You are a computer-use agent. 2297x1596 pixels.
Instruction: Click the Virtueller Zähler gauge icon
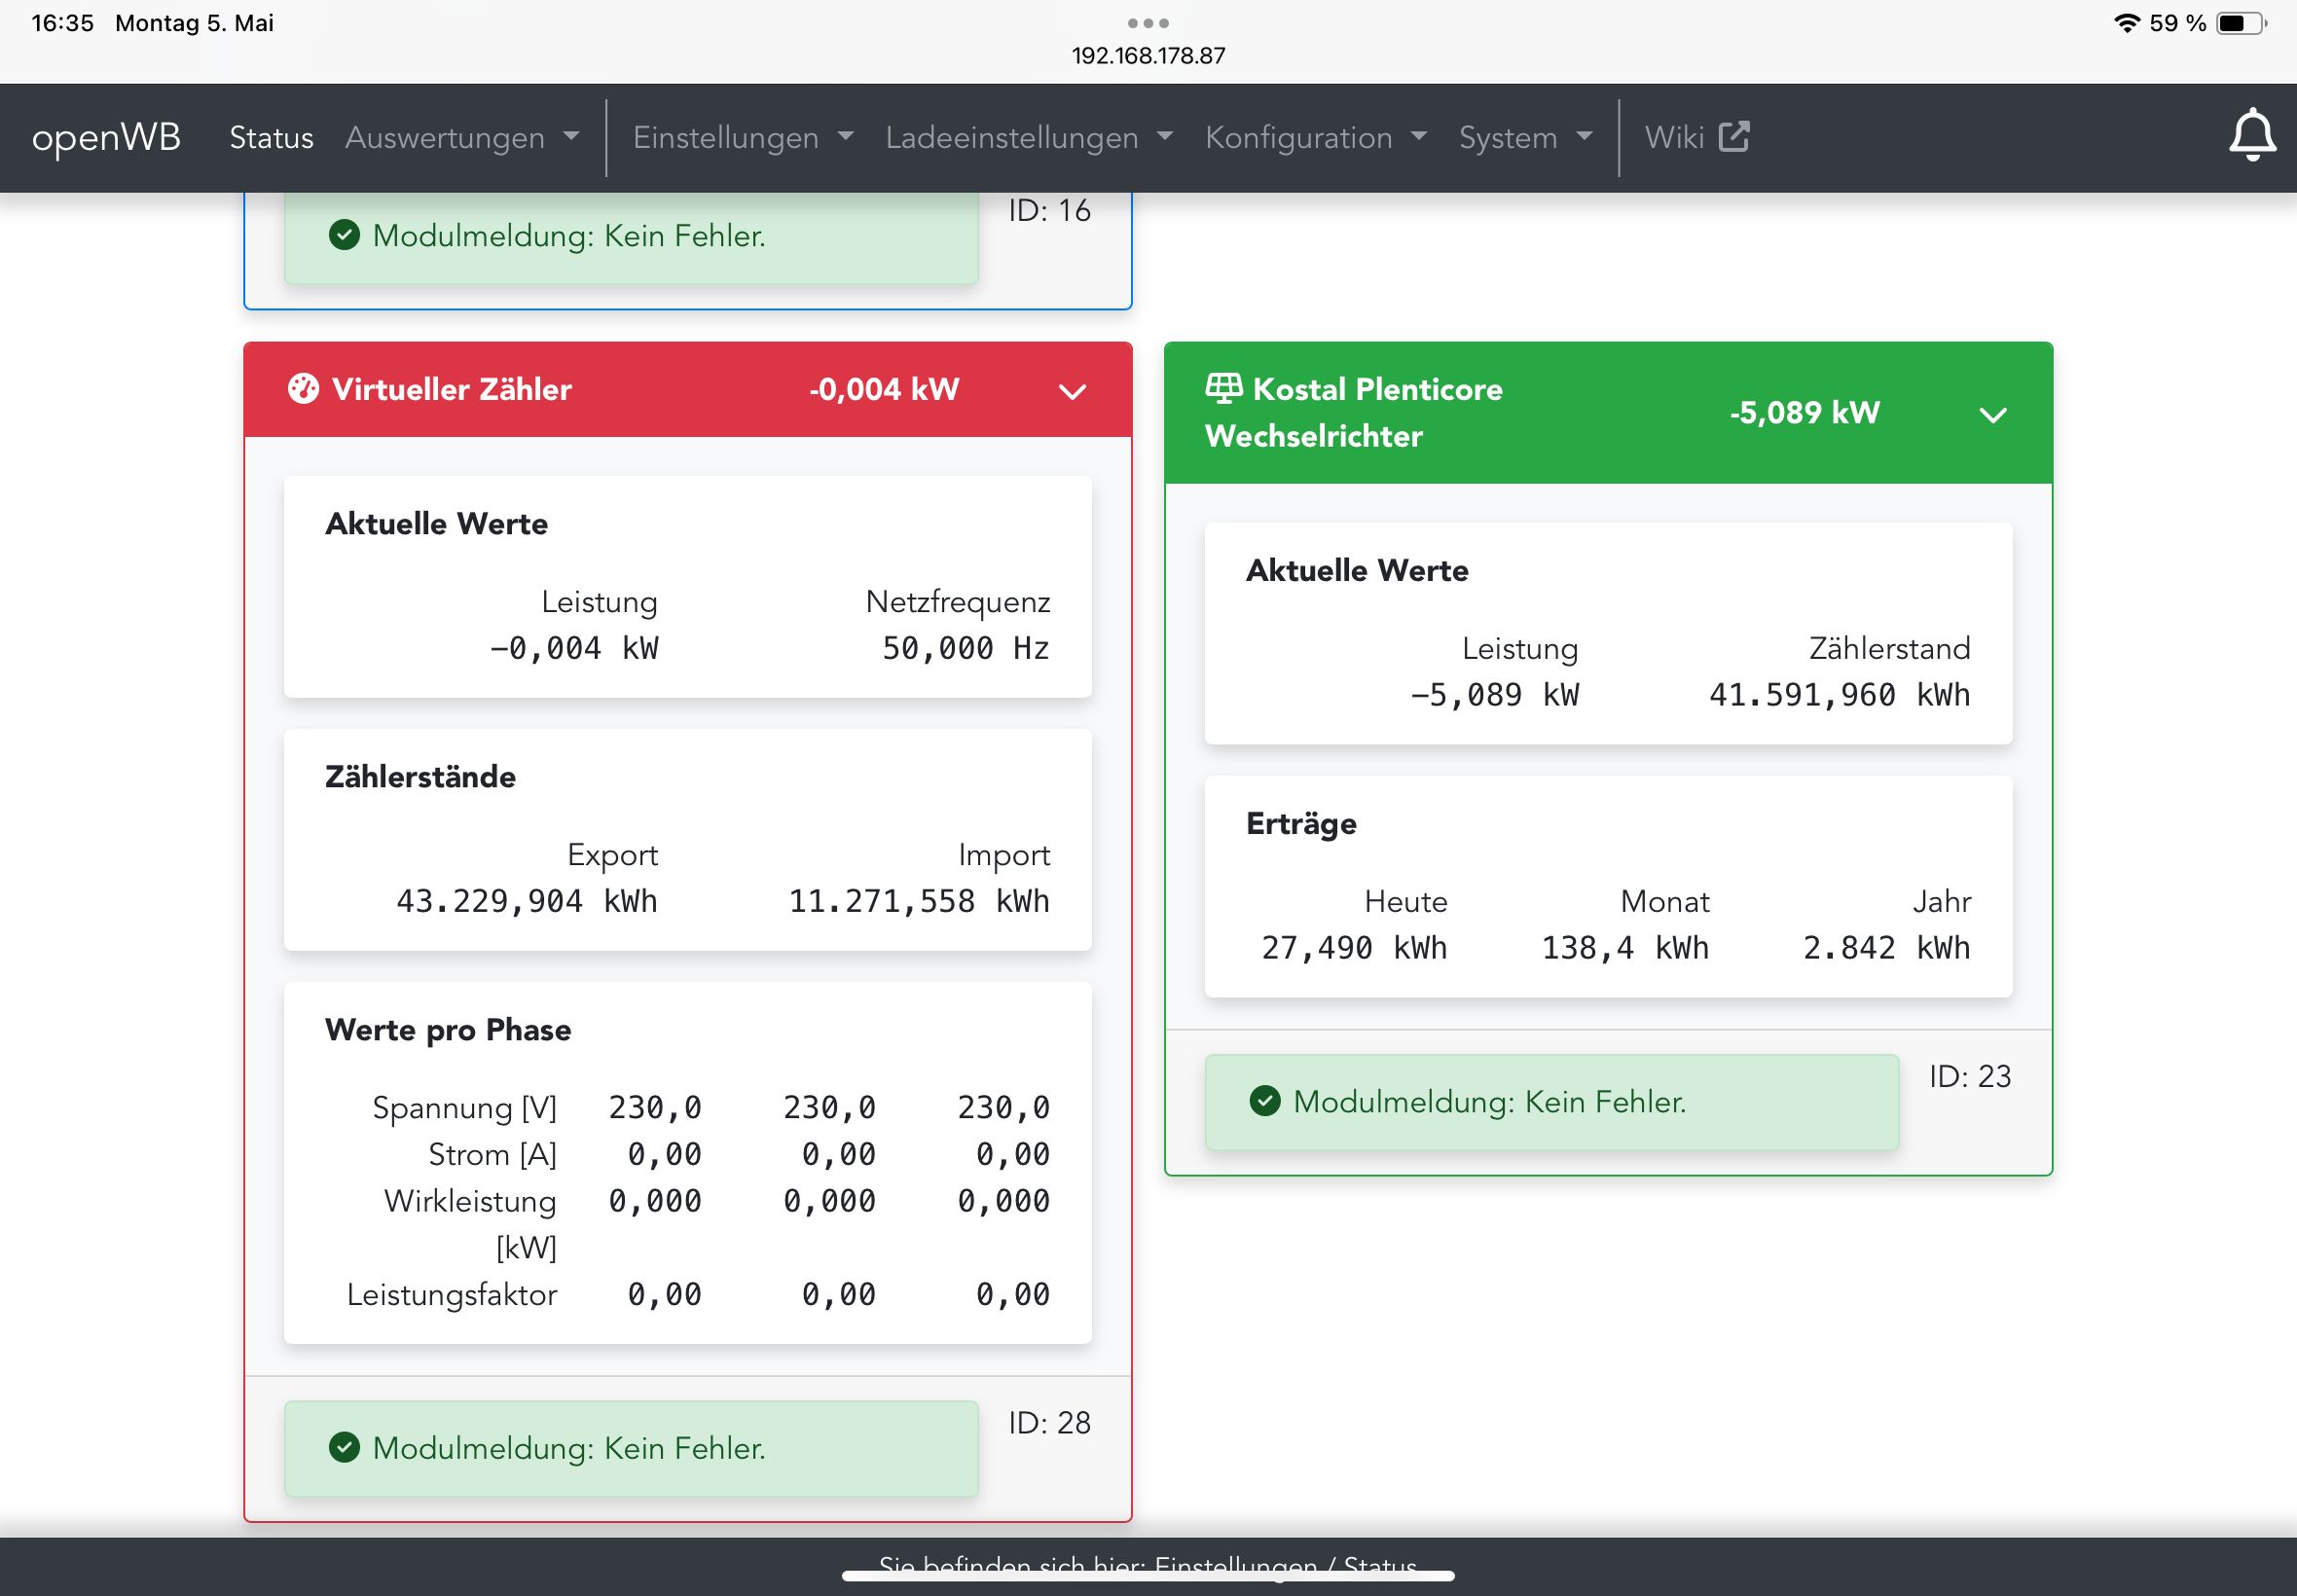click(x=303, y=389)
